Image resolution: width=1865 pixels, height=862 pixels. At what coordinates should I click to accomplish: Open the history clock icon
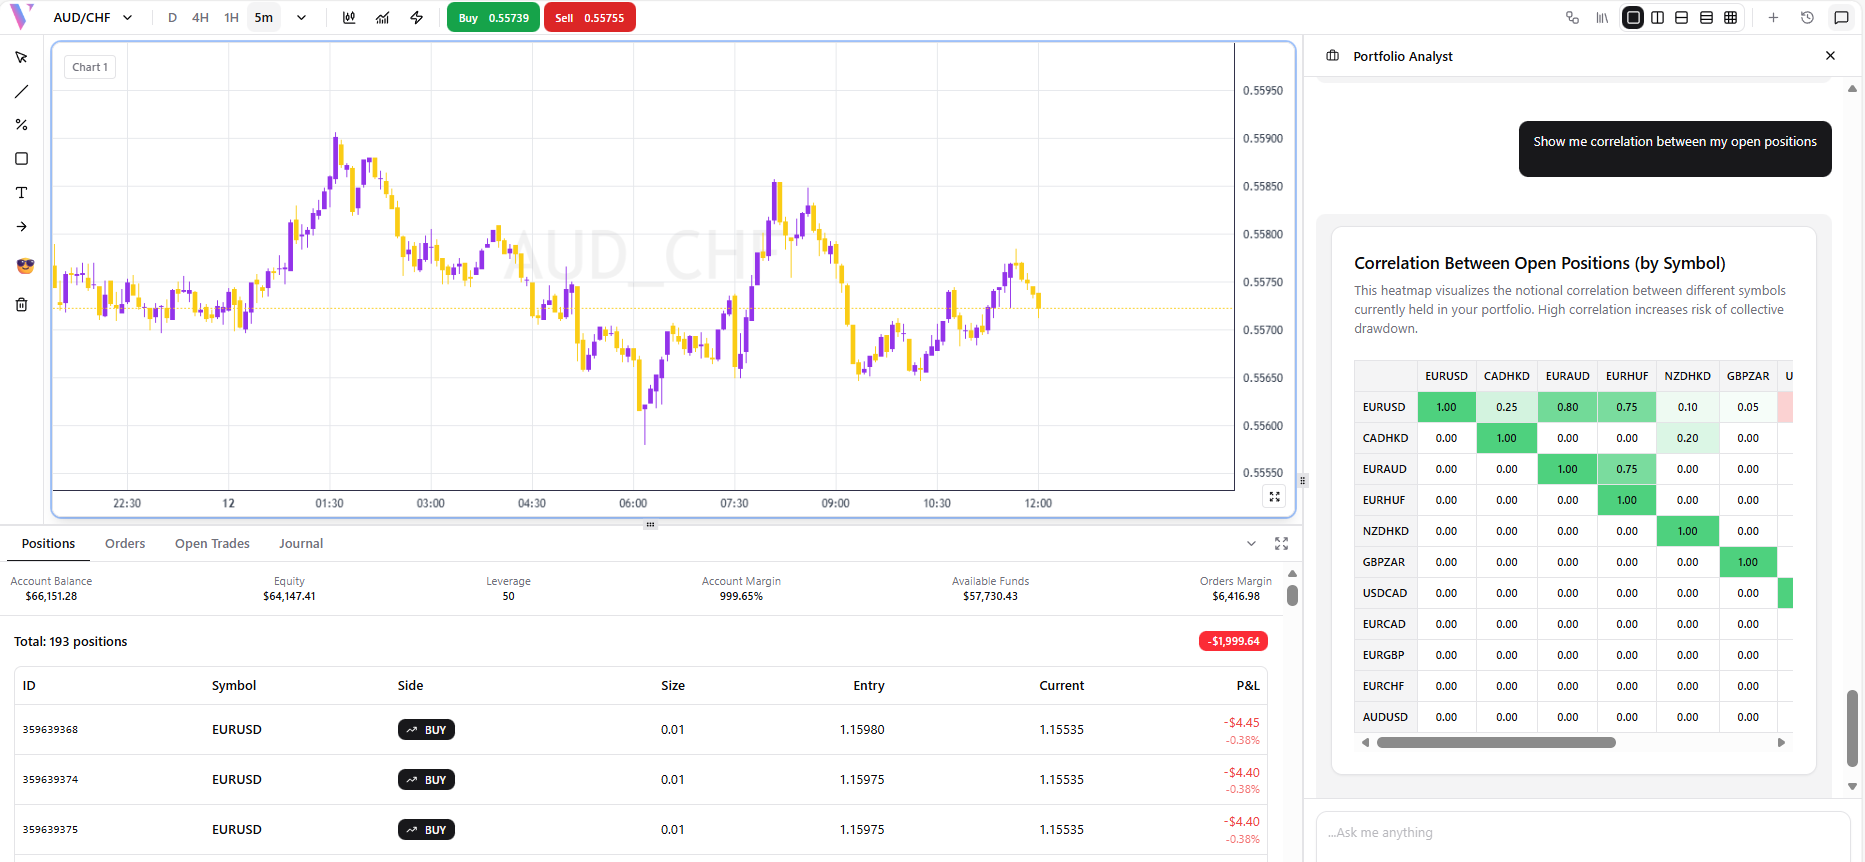coord(1807,18)
